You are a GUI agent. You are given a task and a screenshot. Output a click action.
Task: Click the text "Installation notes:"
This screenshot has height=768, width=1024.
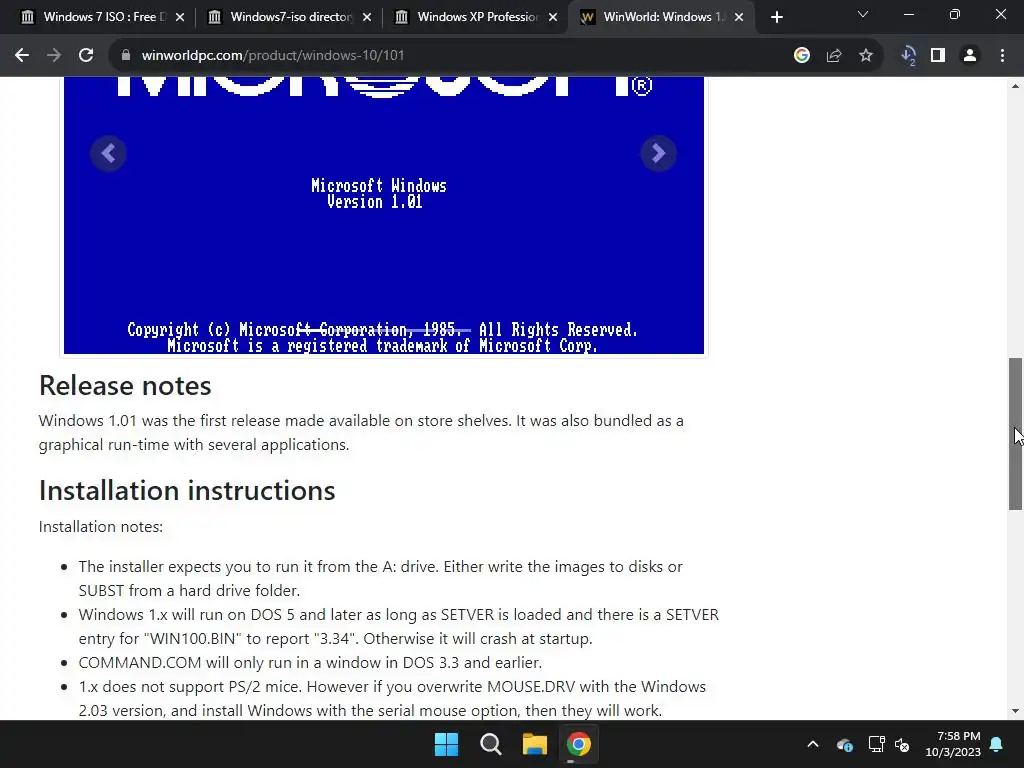[101, 526]
